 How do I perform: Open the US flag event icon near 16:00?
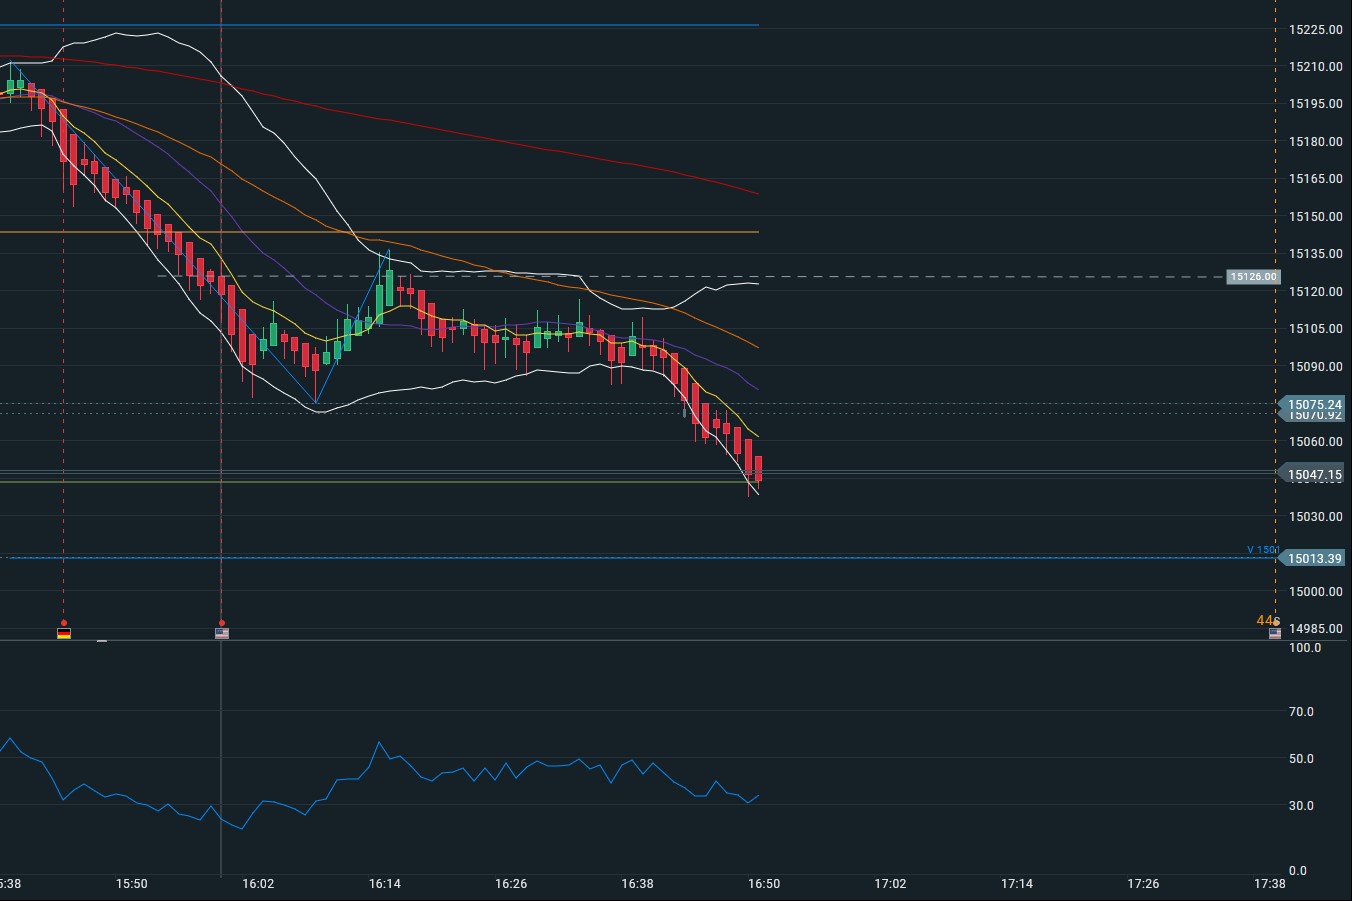pos(222,633)
